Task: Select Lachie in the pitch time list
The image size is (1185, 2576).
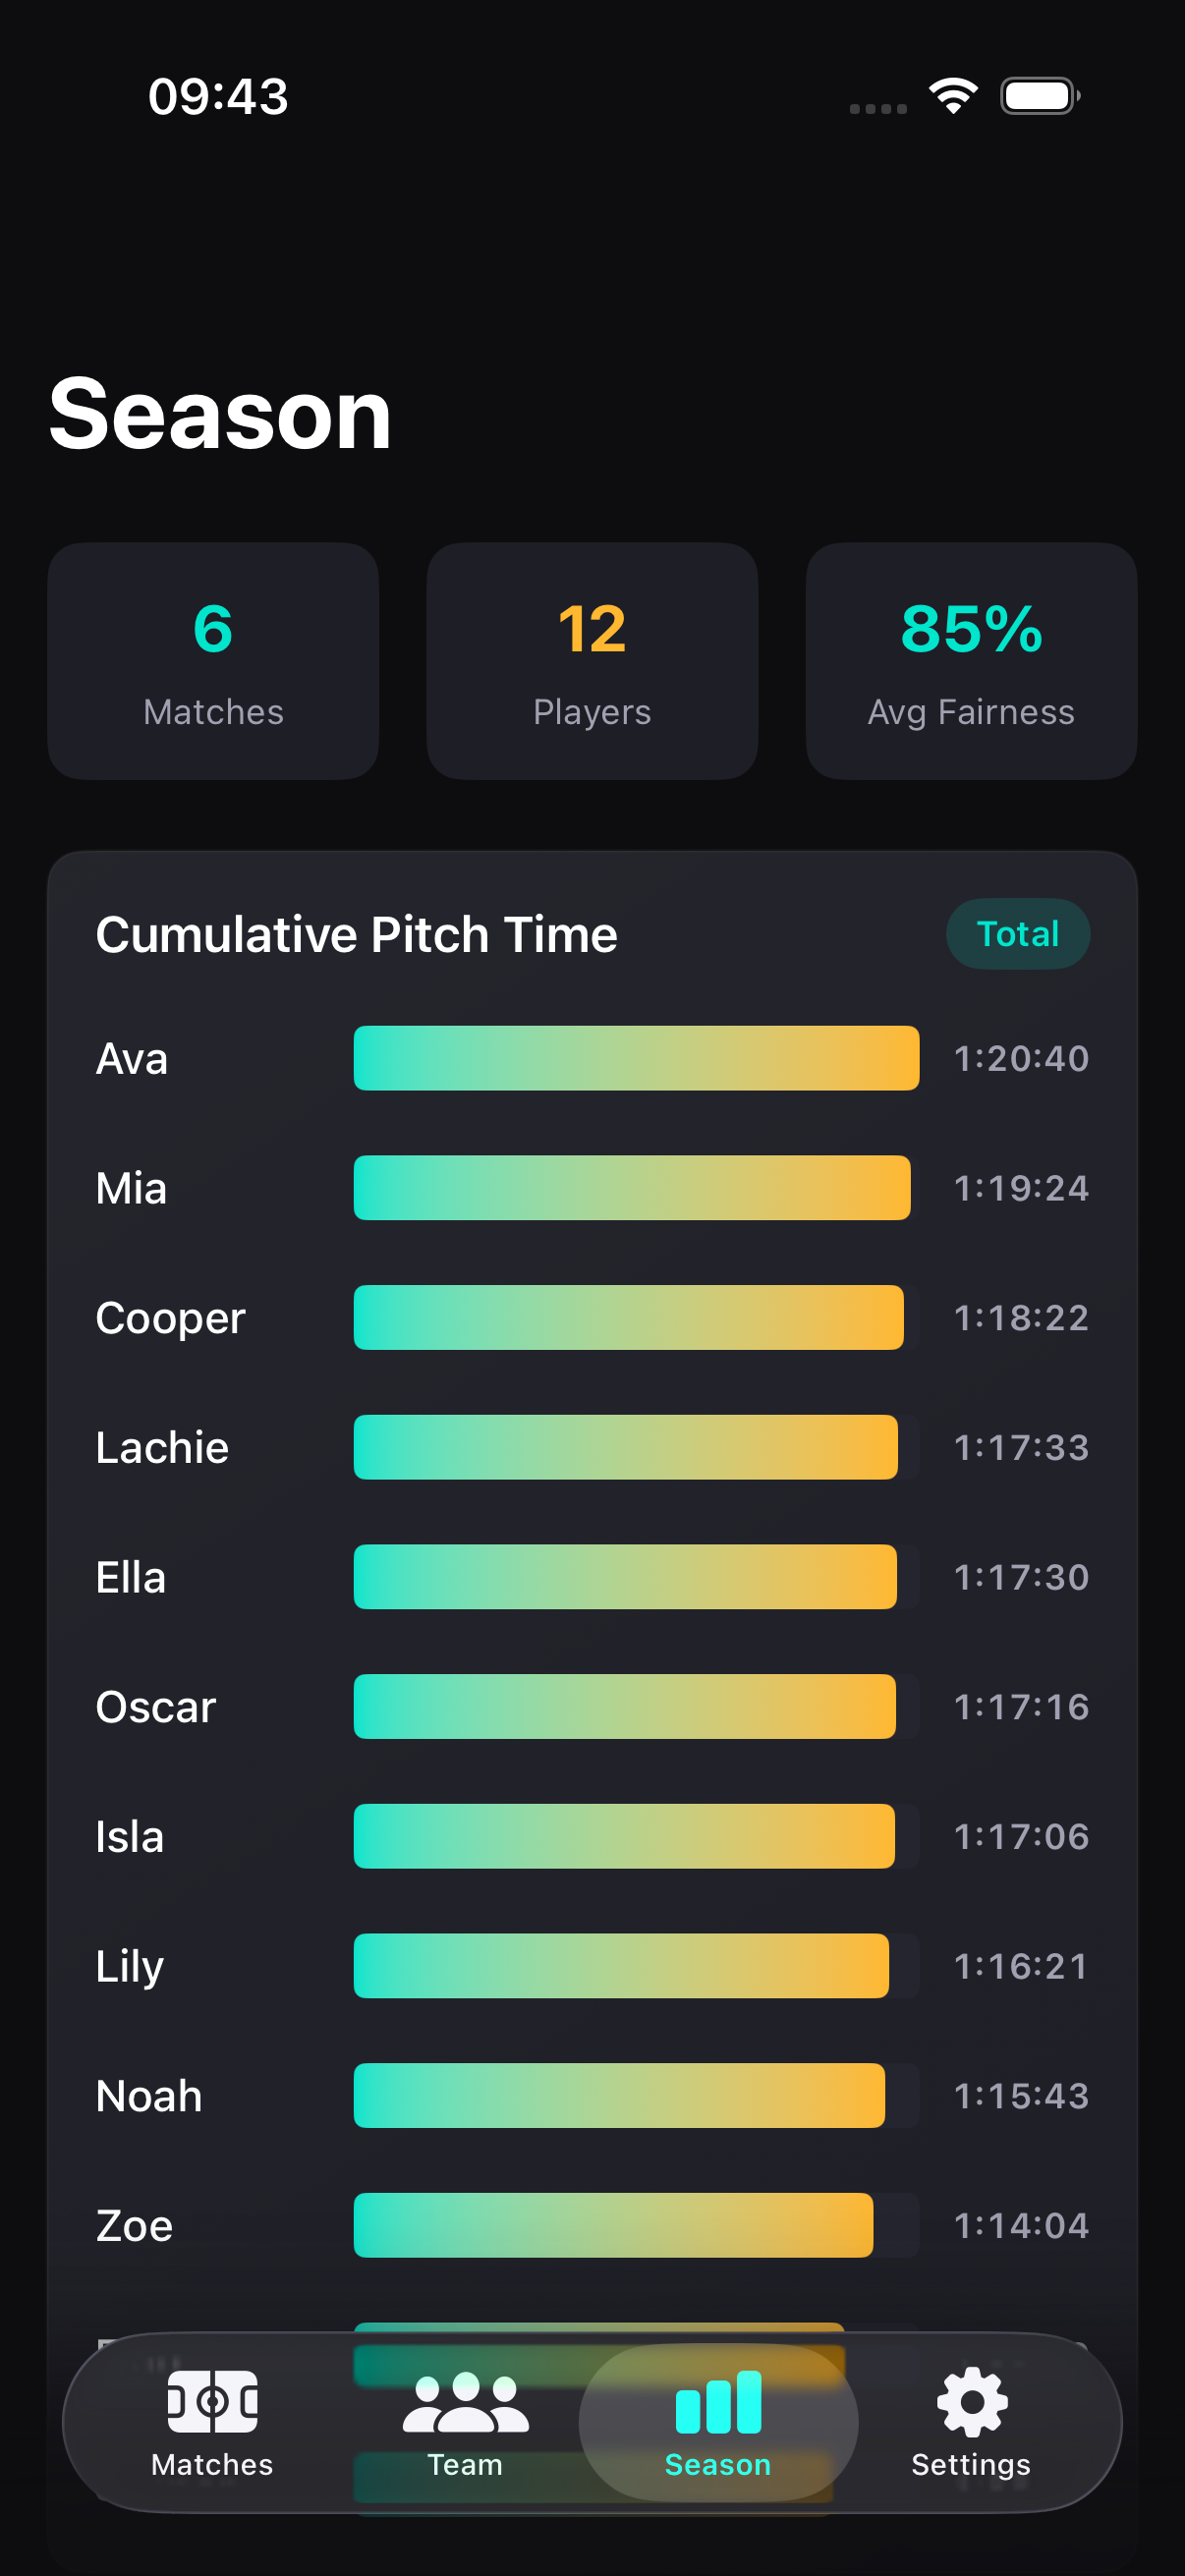Action: coord(163,1448)
